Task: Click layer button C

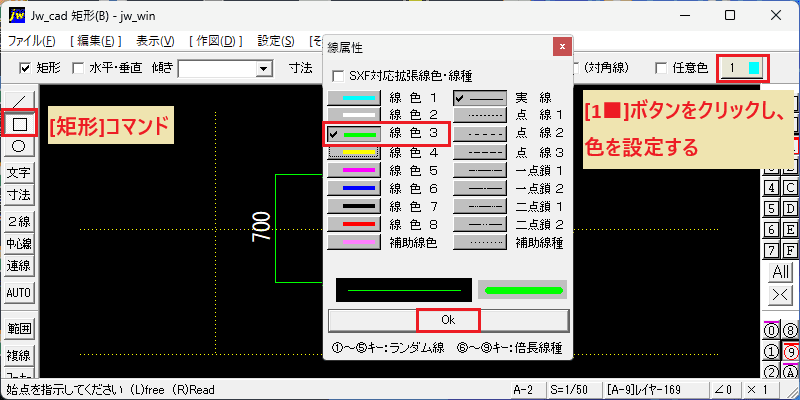Action: 789,188
